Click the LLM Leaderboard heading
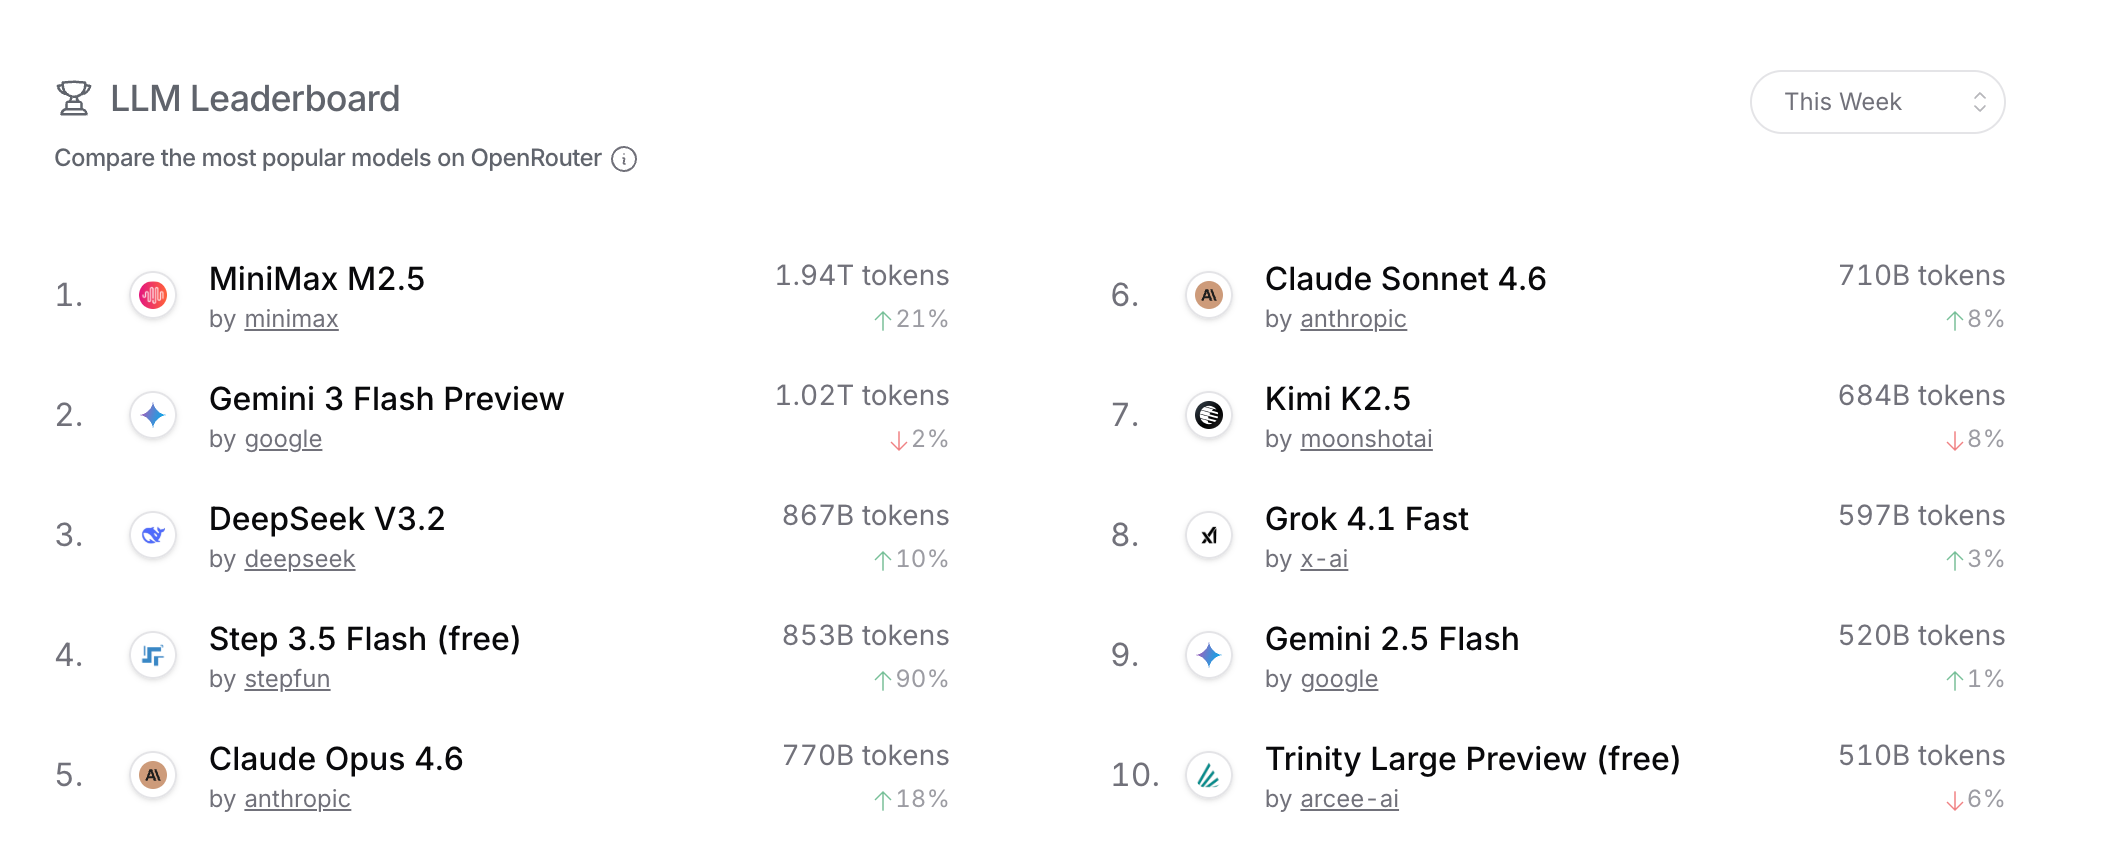 click(x=255, y=99)
